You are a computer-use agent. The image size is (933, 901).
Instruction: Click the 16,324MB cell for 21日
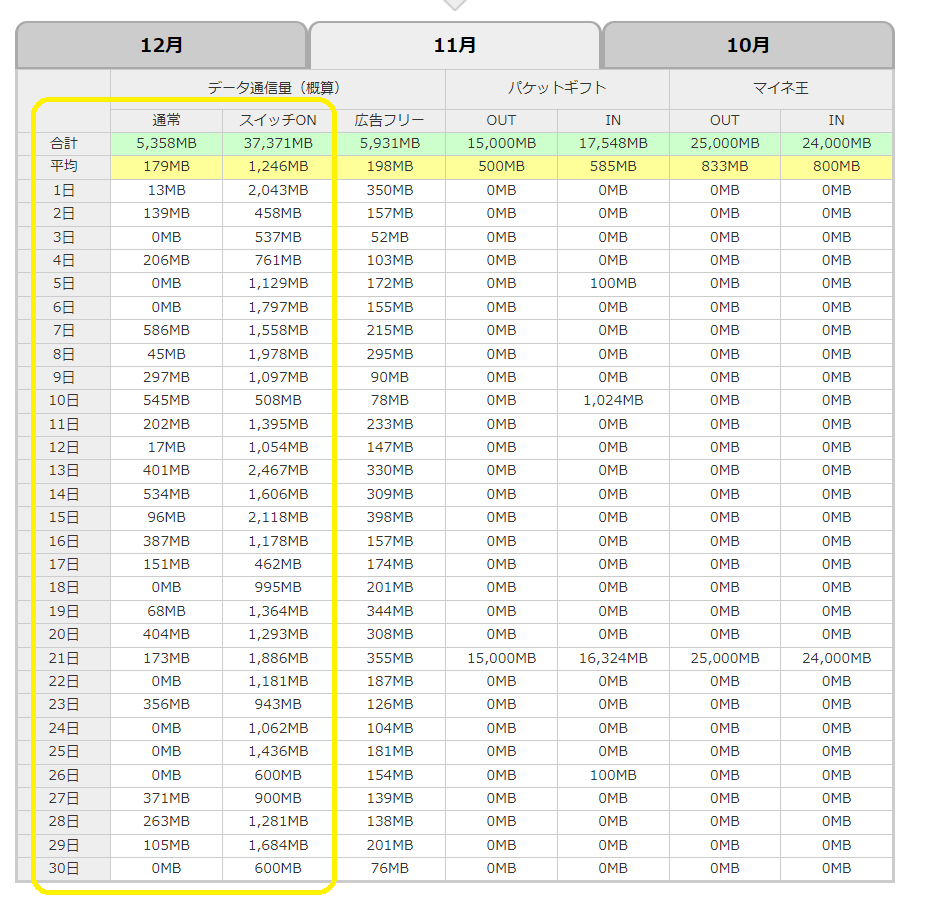[x=613, y=659]
